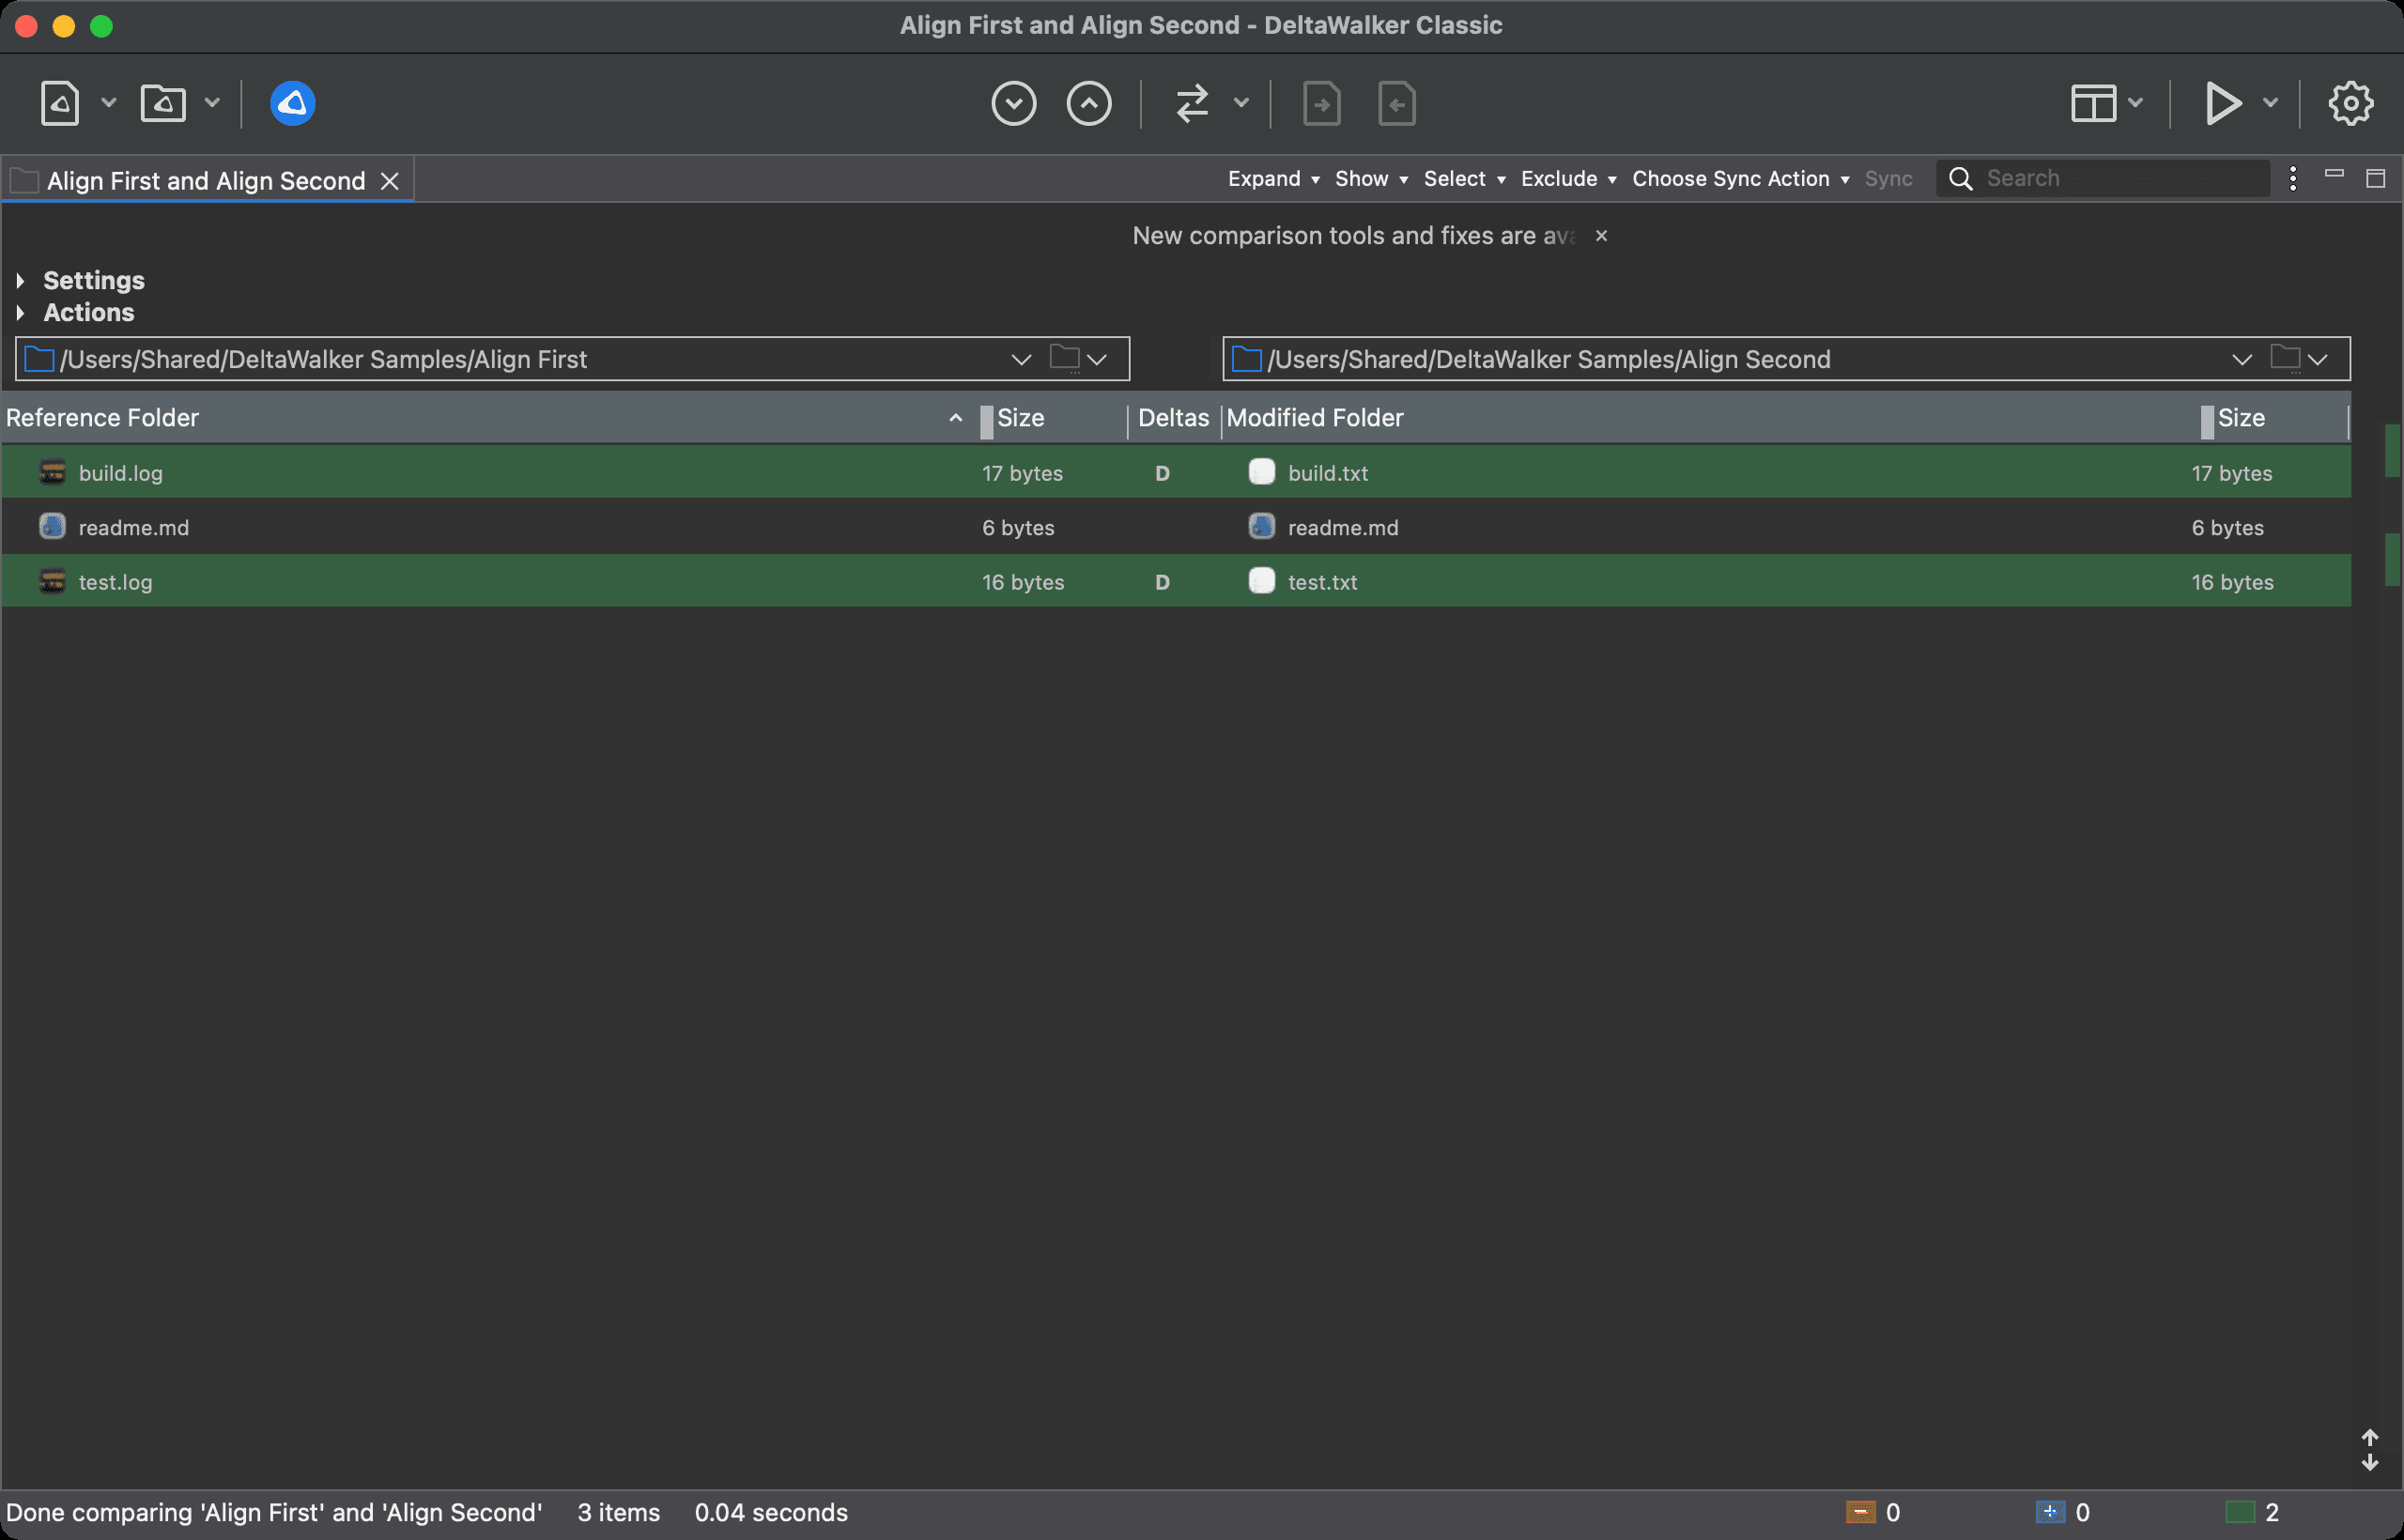Click the layout panels icon
This screenshot has height=1540, width=2404.
tap(2093, 103)
